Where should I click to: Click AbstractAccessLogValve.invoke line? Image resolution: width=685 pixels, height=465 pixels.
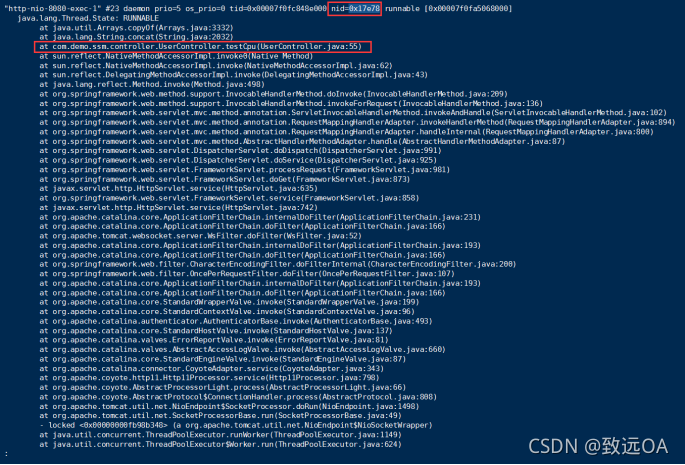[x=242, y=350]
